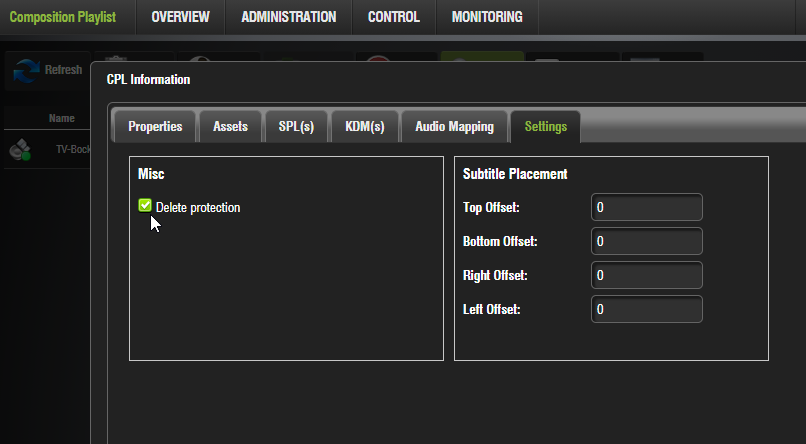Open the ADMINISTRATION menu

point(288,17)
